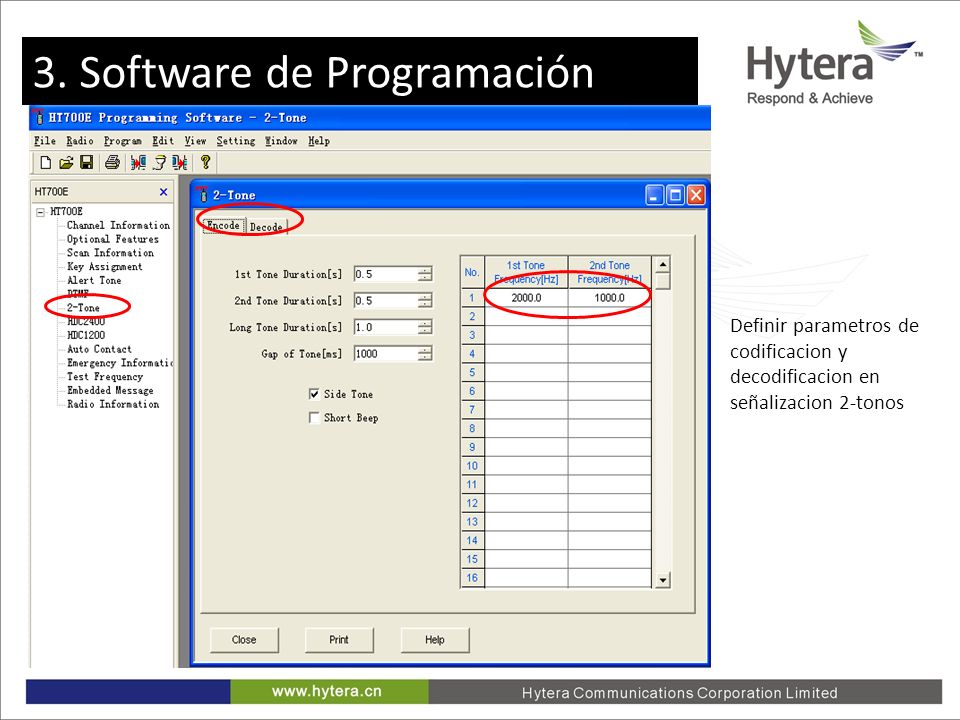960x720 pixels.
Task: Open the Window menu
Action: (281, 141)
